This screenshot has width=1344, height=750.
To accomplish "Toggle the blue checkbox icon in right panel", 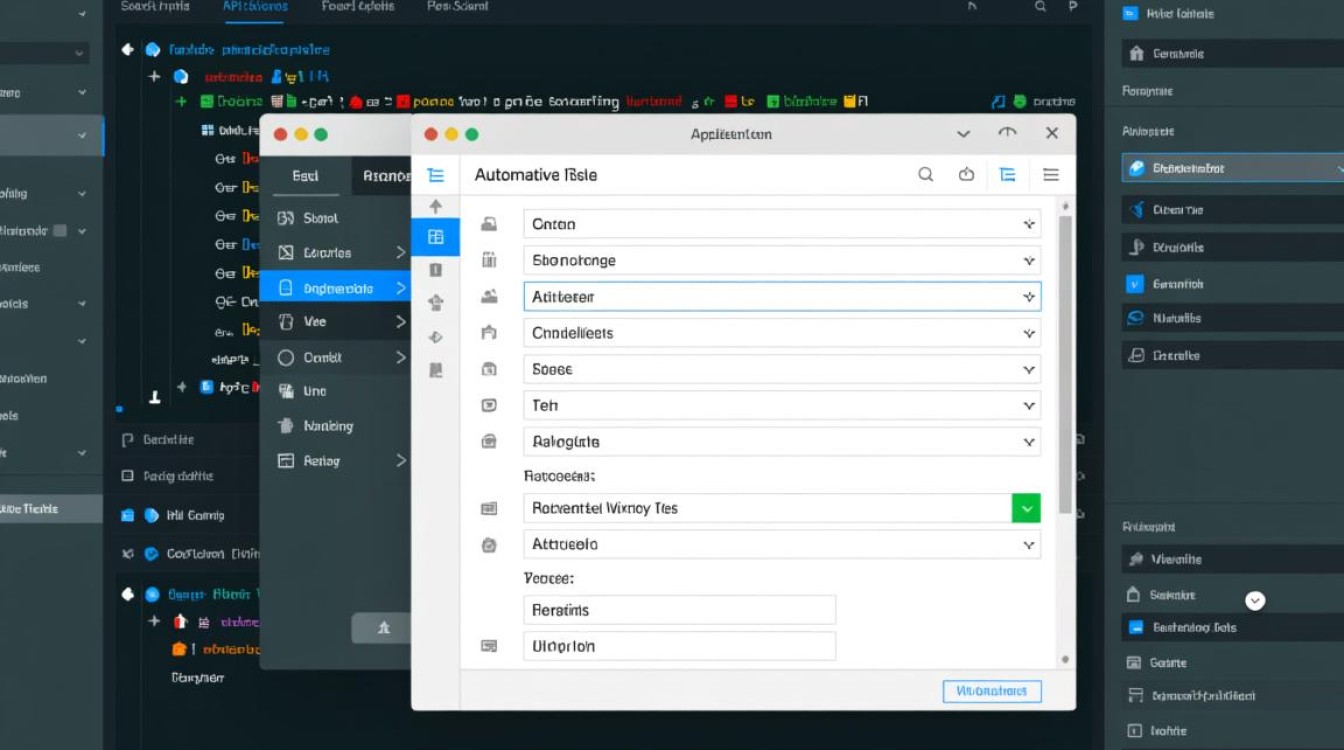I will click(1134, 284).
